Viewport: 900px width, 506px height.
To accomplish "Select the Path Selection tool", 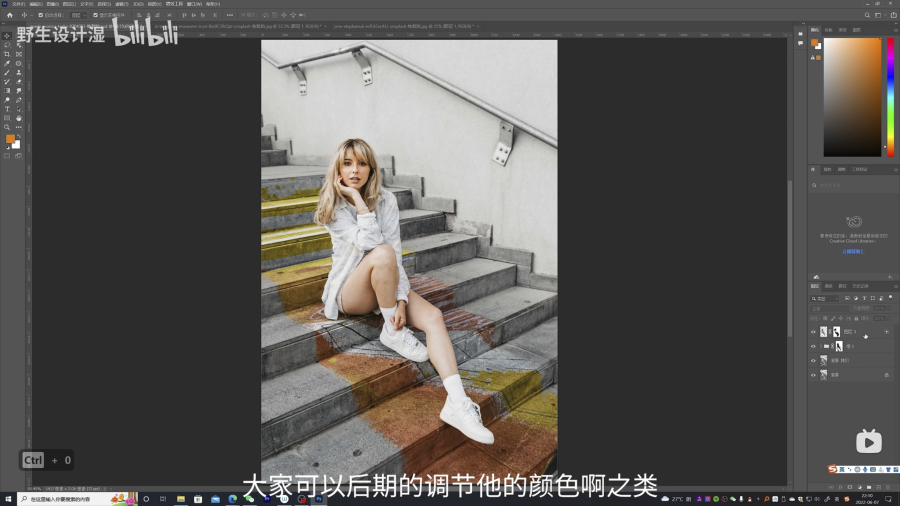I will tap(19, 109).
